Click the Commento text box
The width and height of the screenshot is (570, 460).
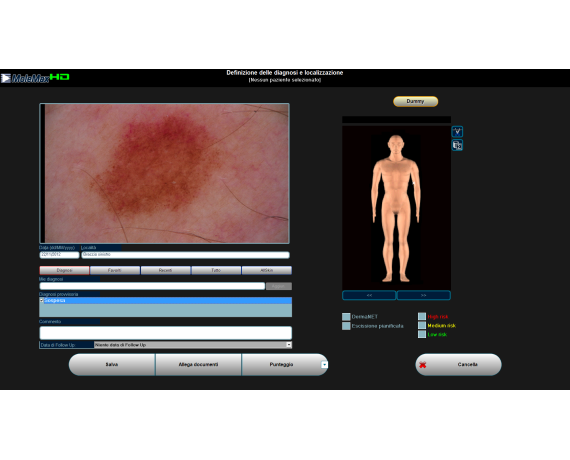[x=165, y=333]
